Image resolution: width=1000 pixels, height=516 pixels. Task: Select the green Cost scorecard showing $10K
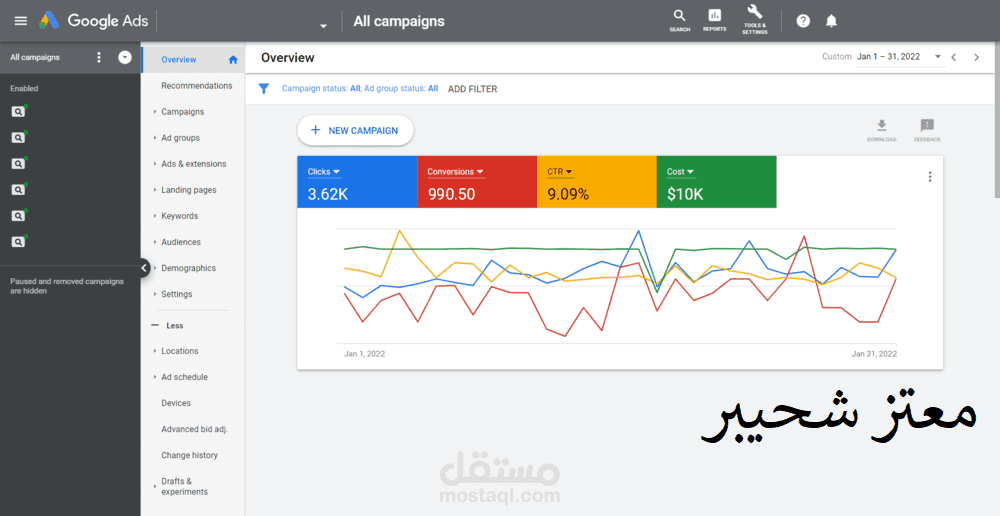(x=717, y=182)
